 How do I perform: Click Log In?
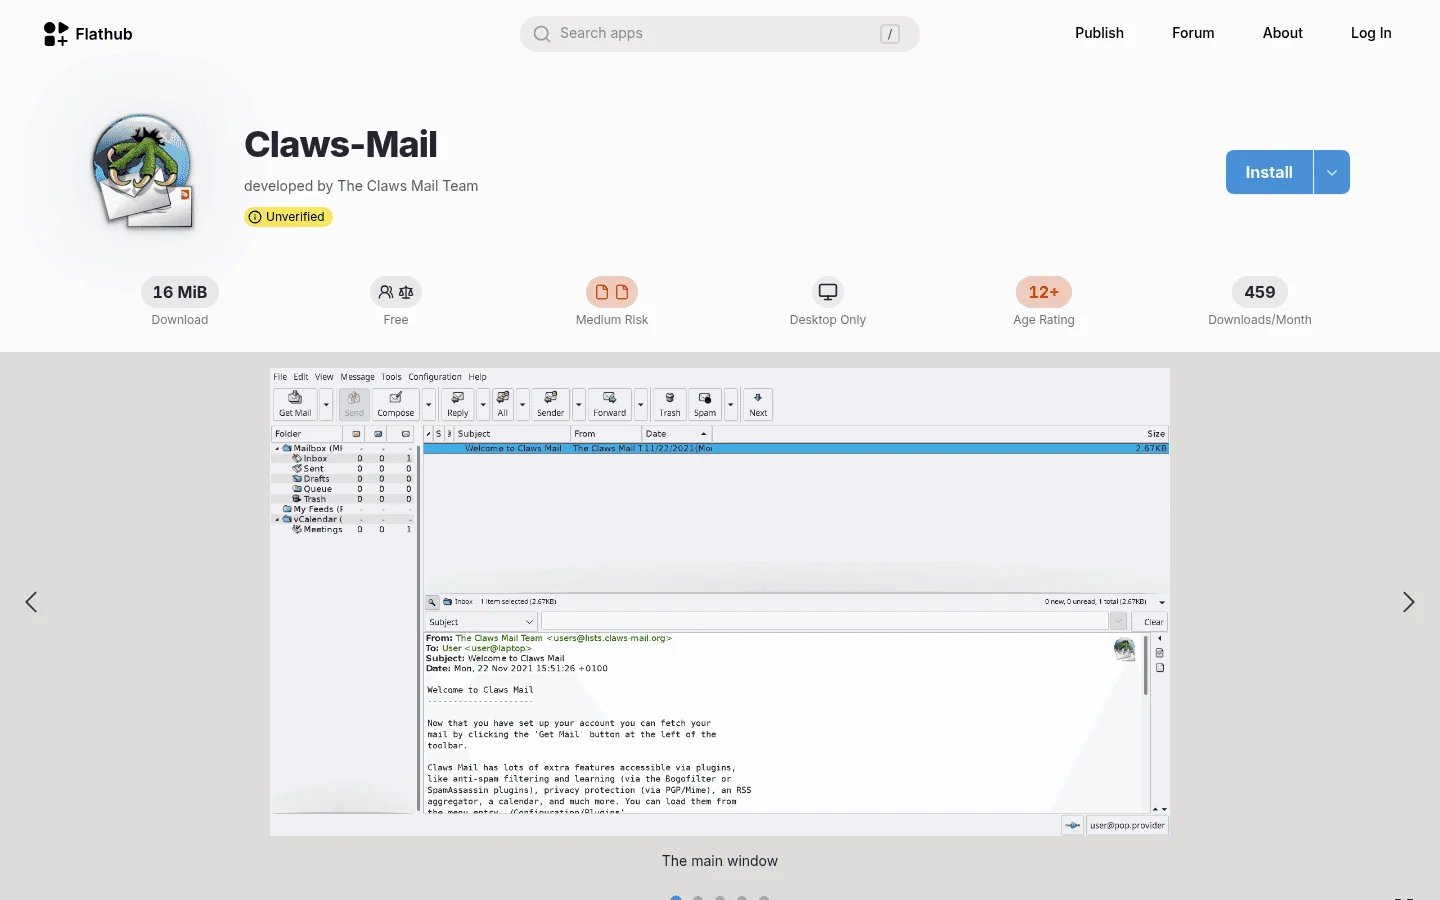(x=1371, y=33)
